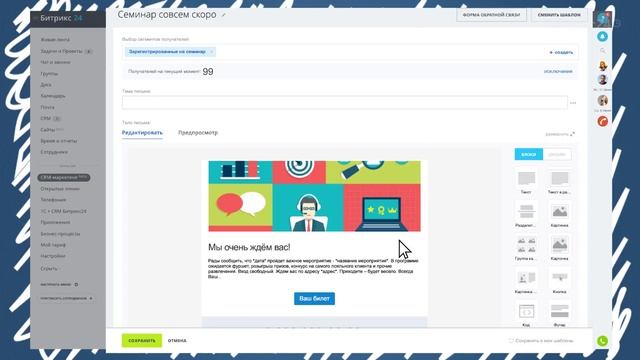Open the Редактировать tab

(142, 133)
